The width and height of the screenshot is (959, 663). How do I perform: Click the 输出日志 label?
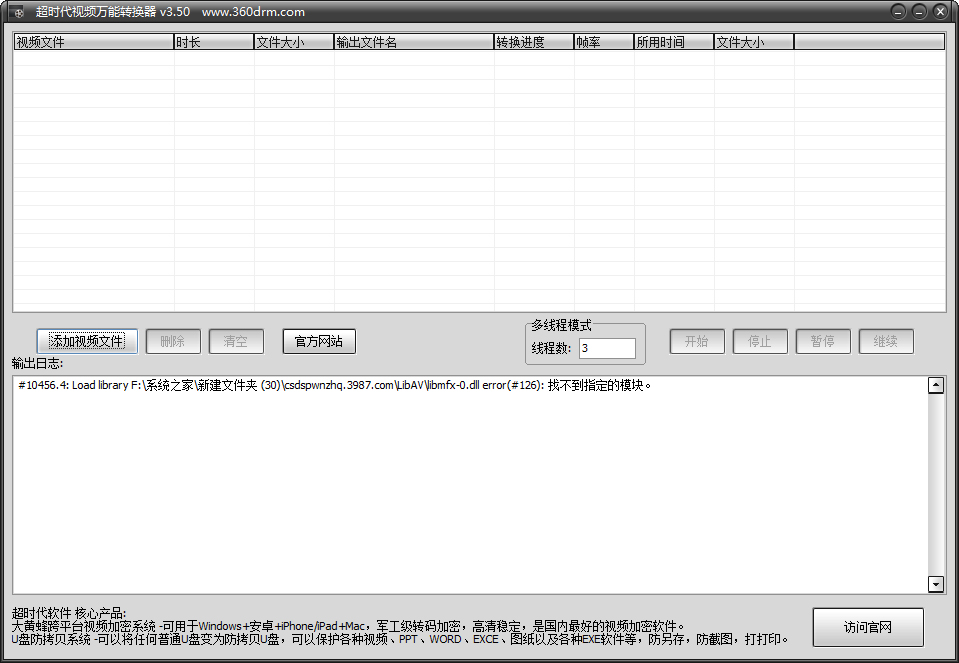37,363
